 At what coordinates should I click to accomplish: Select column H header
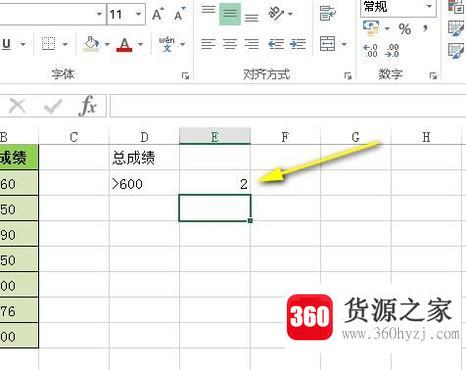click(426, 137)
